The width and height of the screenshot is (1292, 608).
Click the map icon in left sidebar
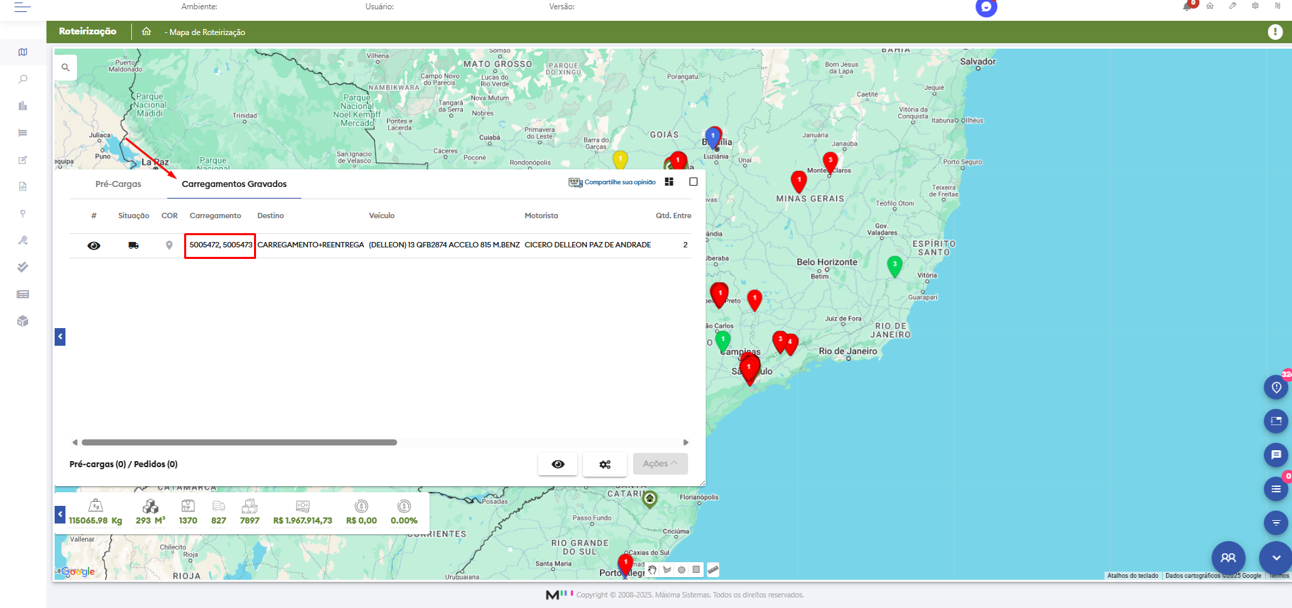point(23,52)
